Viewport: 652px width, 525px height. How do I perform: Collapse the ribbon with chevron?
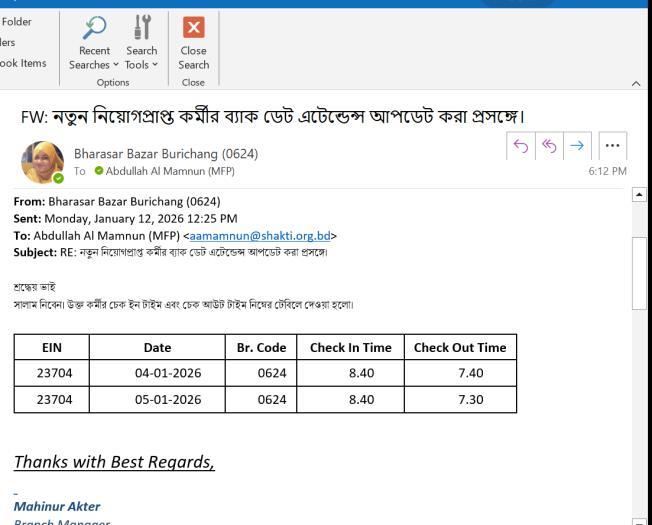pyautogui.click(x=637, y=83)
